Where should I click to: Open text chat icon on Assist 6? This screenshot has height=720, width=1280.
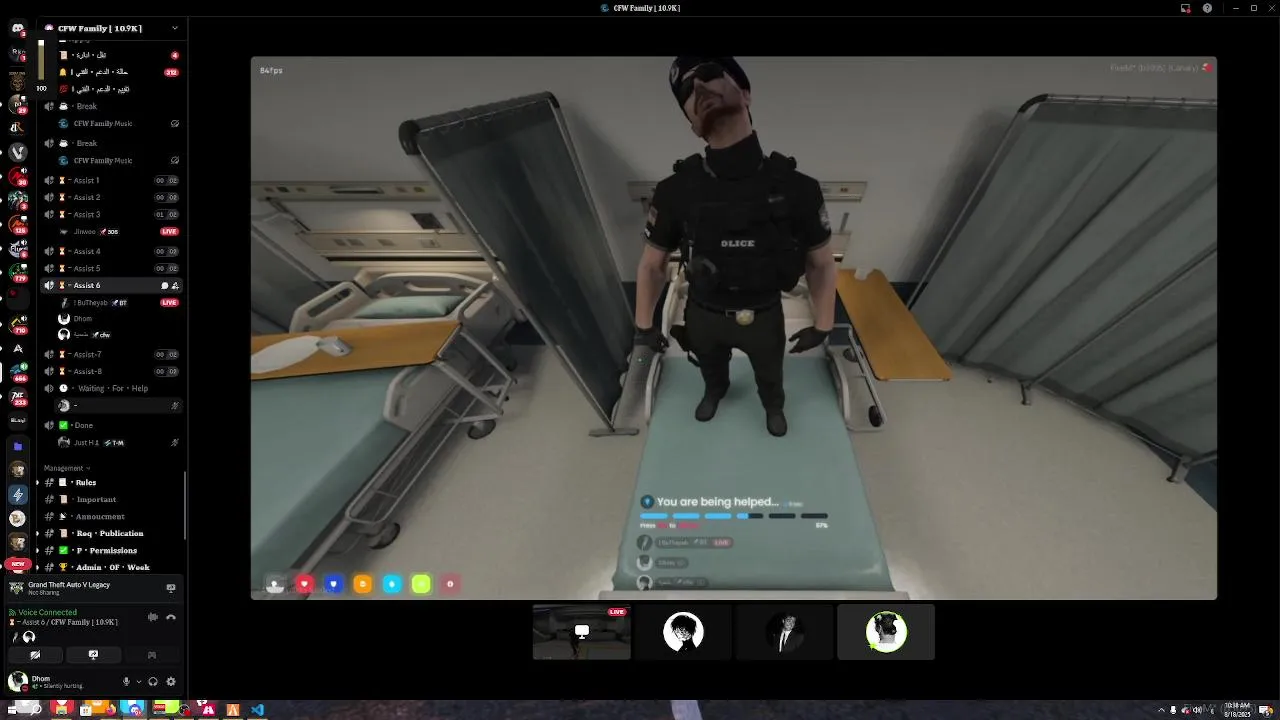(165, 285)
